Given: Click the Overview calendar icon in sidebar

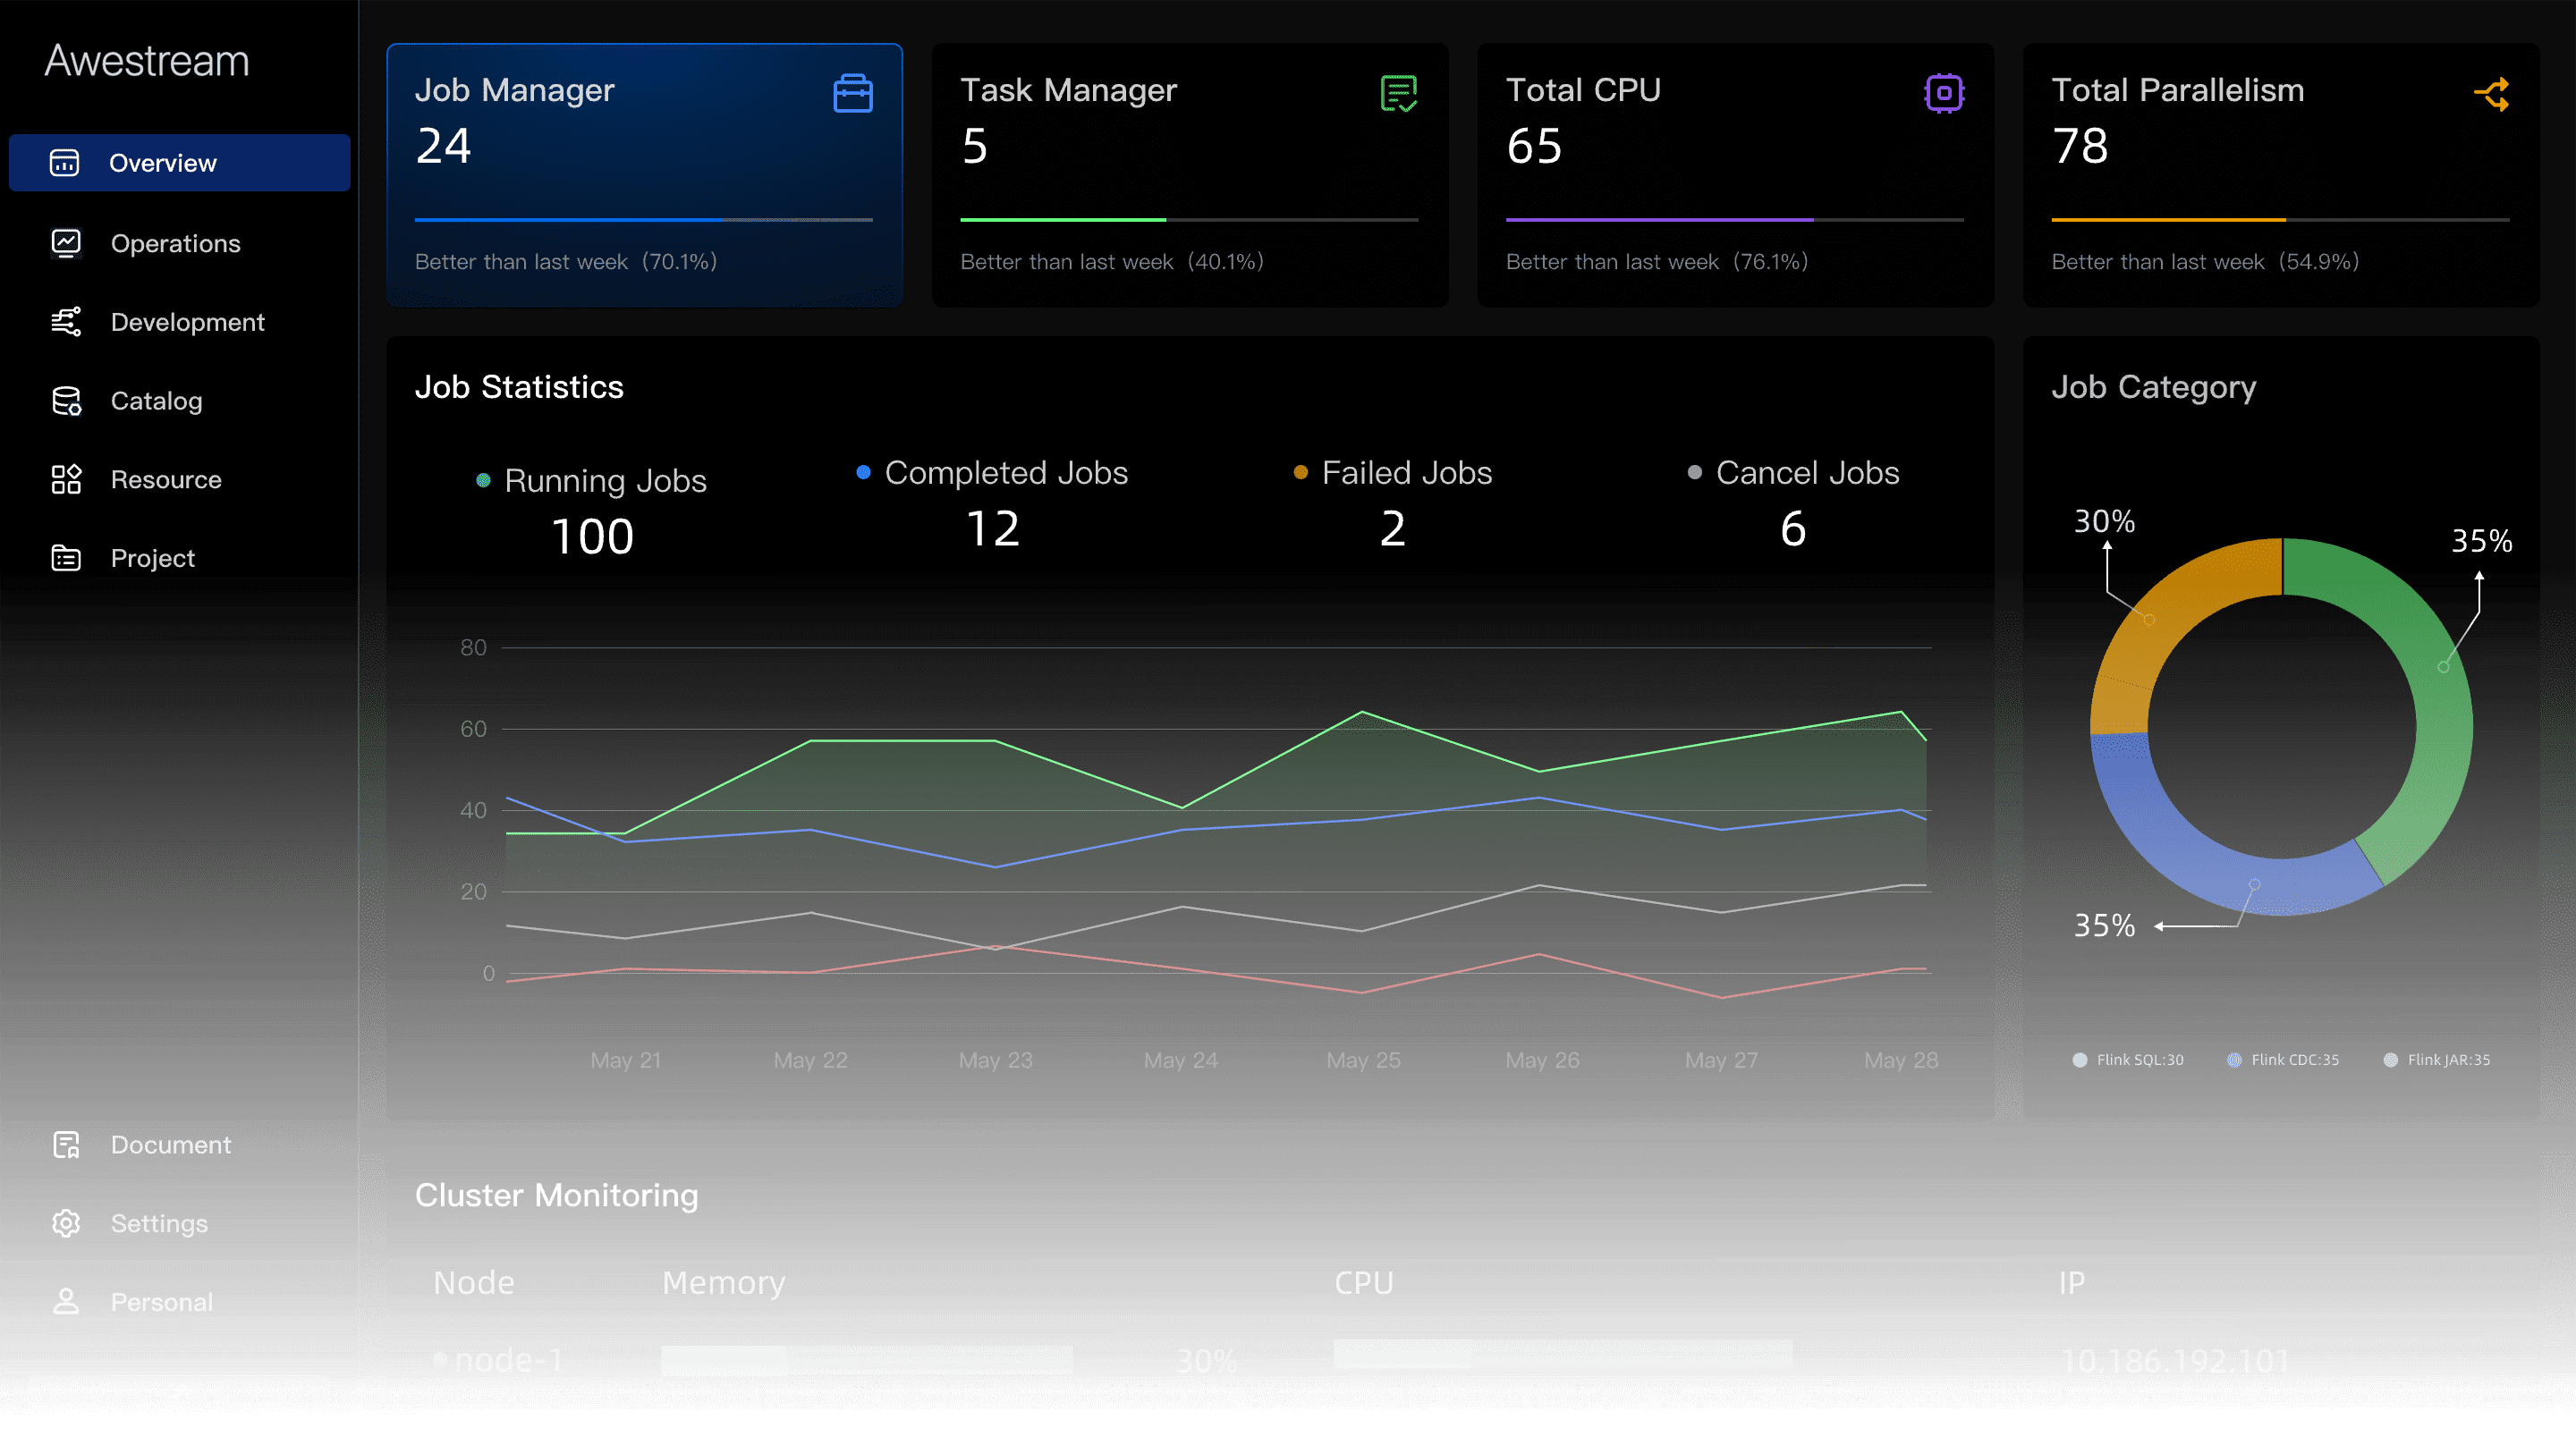Looking at the screenshot, I should pyautogui.click(x=65, y=163).
